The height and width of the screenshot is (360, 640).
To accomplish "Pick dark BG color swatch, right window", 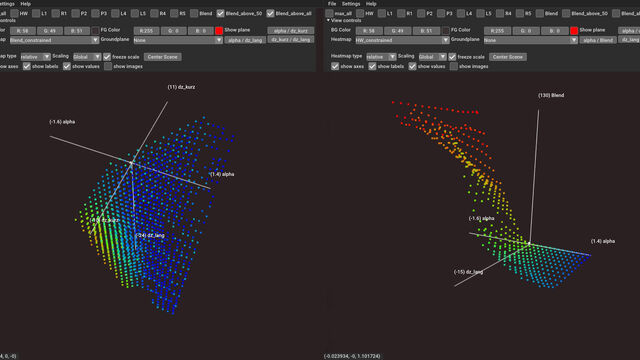I will (x=445, y=31).
